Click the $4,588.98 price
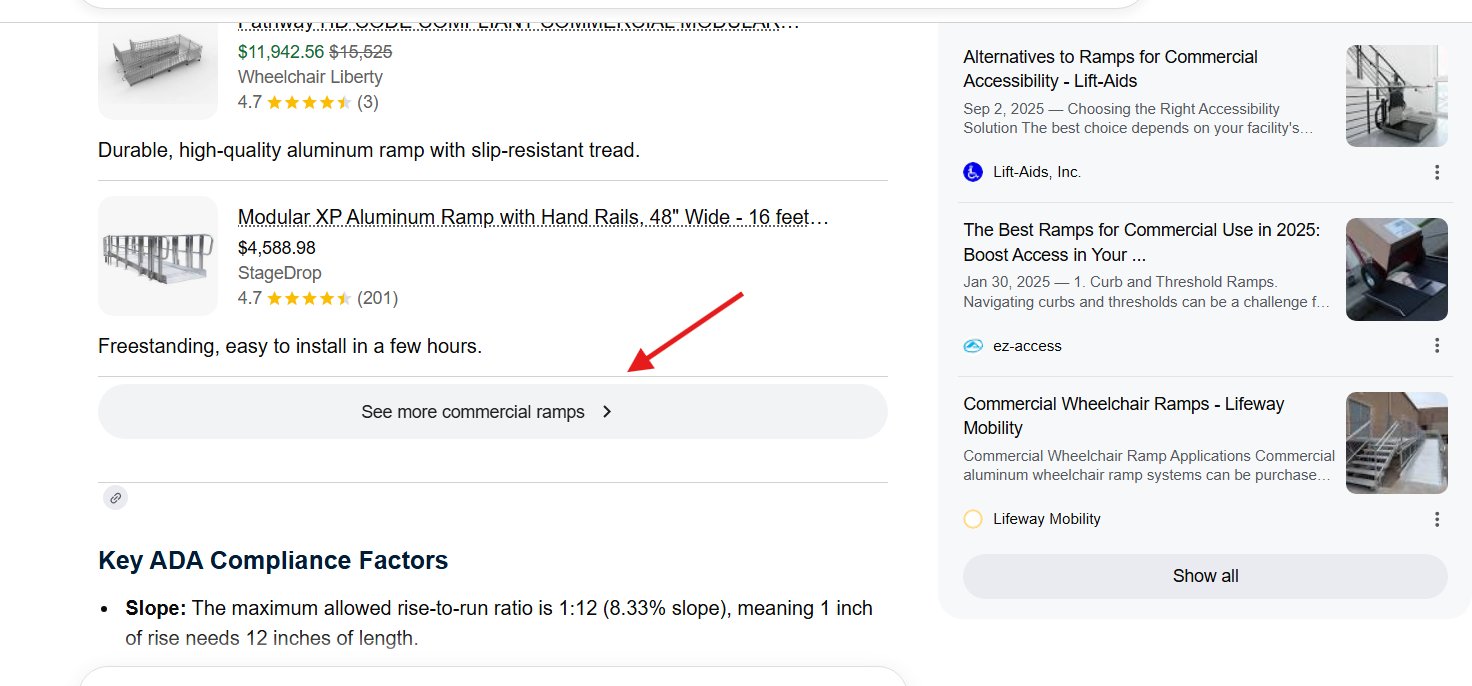 [277, 247]
